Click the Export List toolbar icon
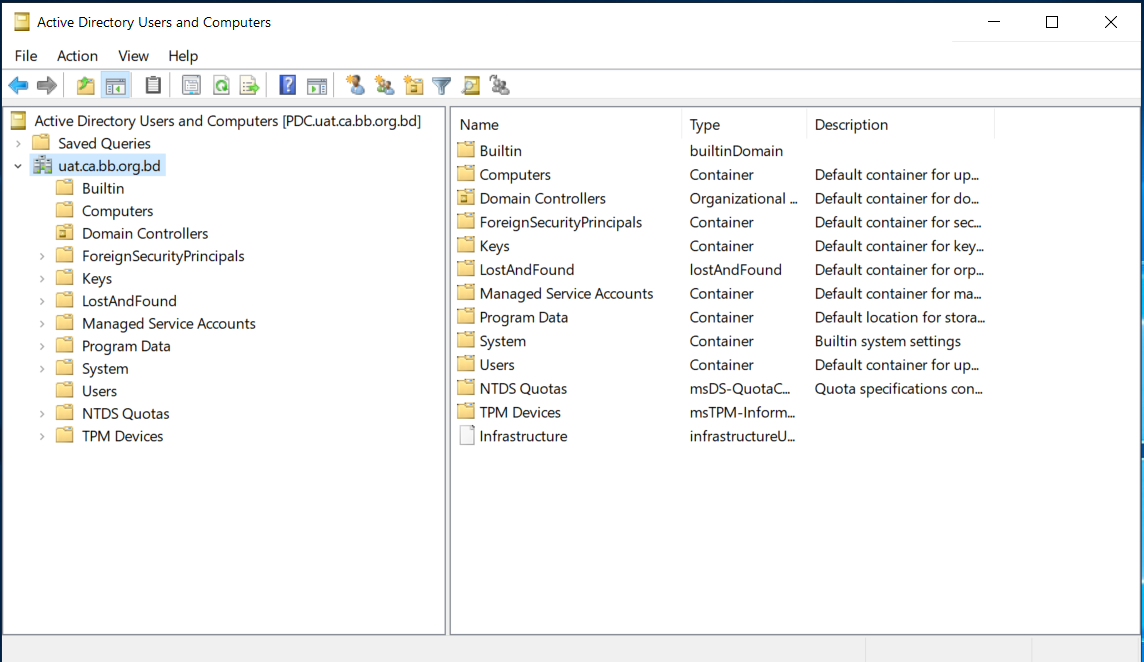This screenshot has width=1144, height=662. click(x=250, y=85)
